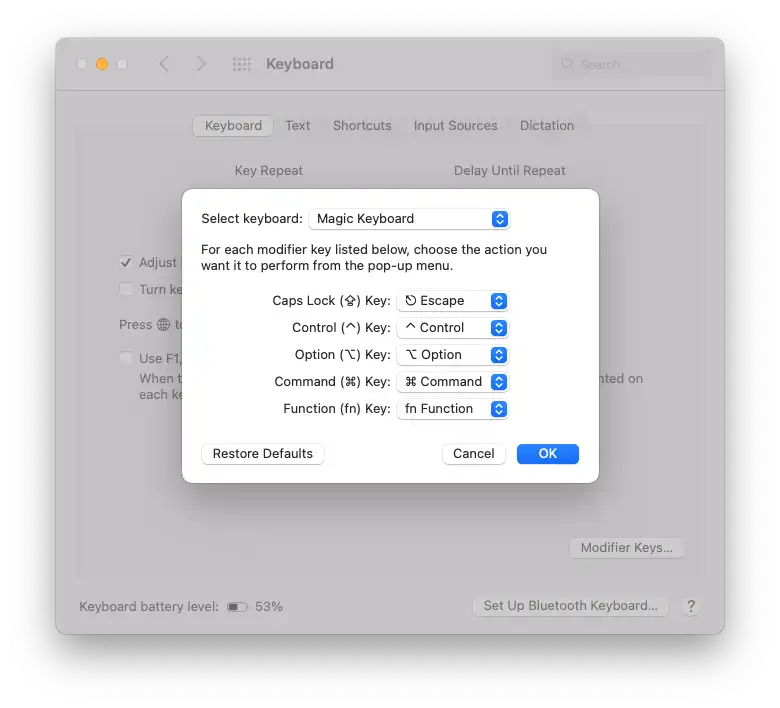Click the search magnifier icon
The width and height of the screenshot is (780, 708).
tap(567, 64)
